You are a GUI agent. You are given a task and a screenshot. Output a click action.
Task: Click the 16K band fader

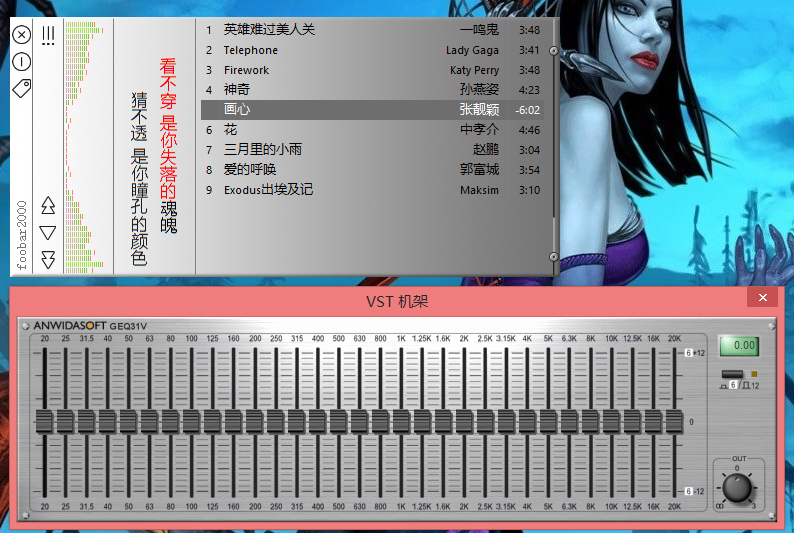pyautogui.click(x=653, y=422)
